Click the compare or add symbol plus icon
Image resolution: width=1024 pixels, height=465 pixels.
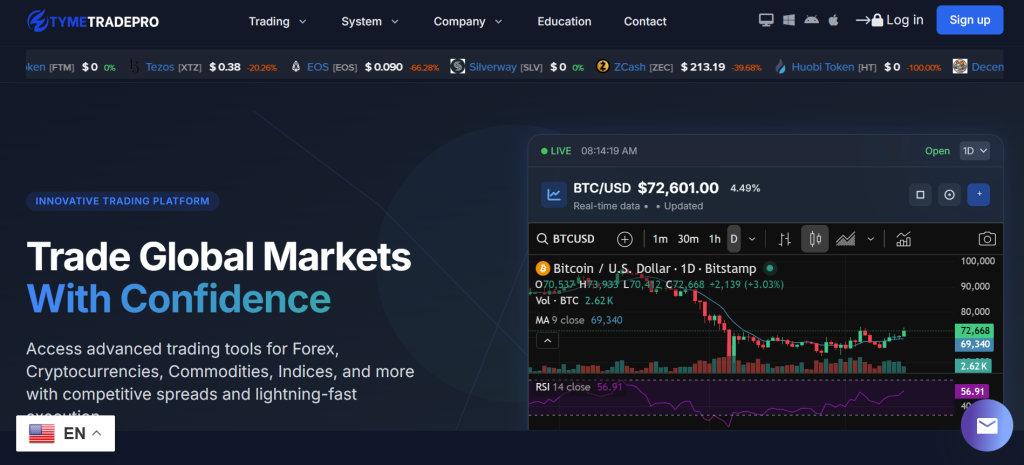tap(625, 239)
